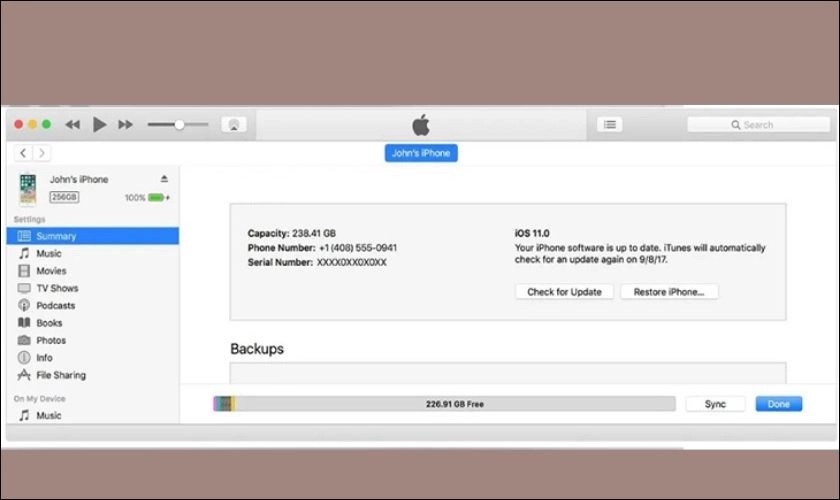
Task: Click the battery level indicator icon
Action: [158, 197]
